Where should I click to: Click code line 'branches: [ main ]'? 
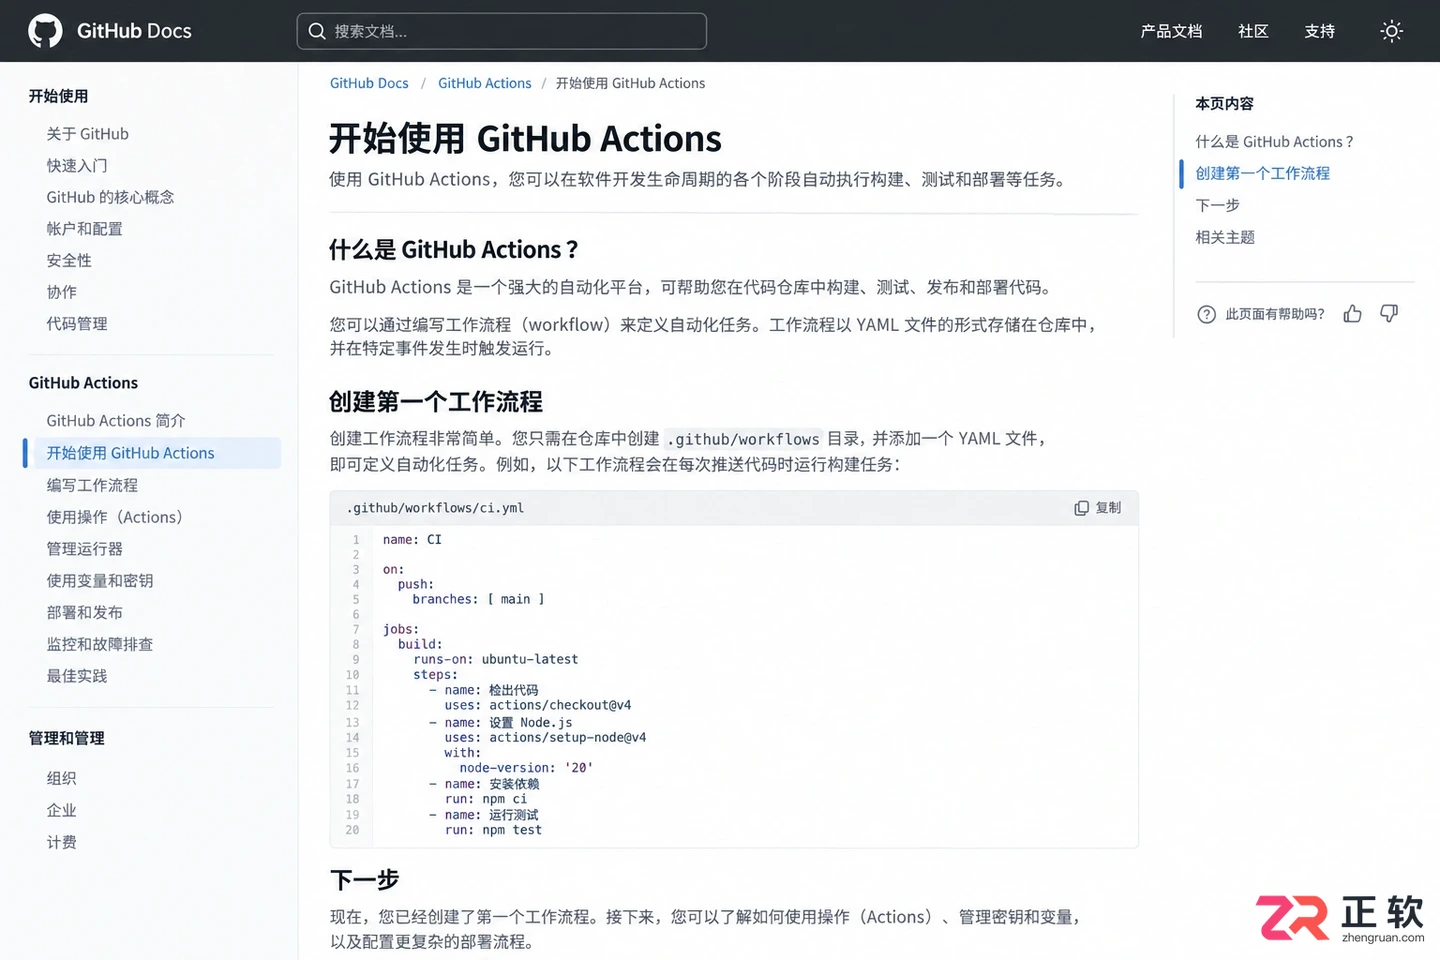478,600
